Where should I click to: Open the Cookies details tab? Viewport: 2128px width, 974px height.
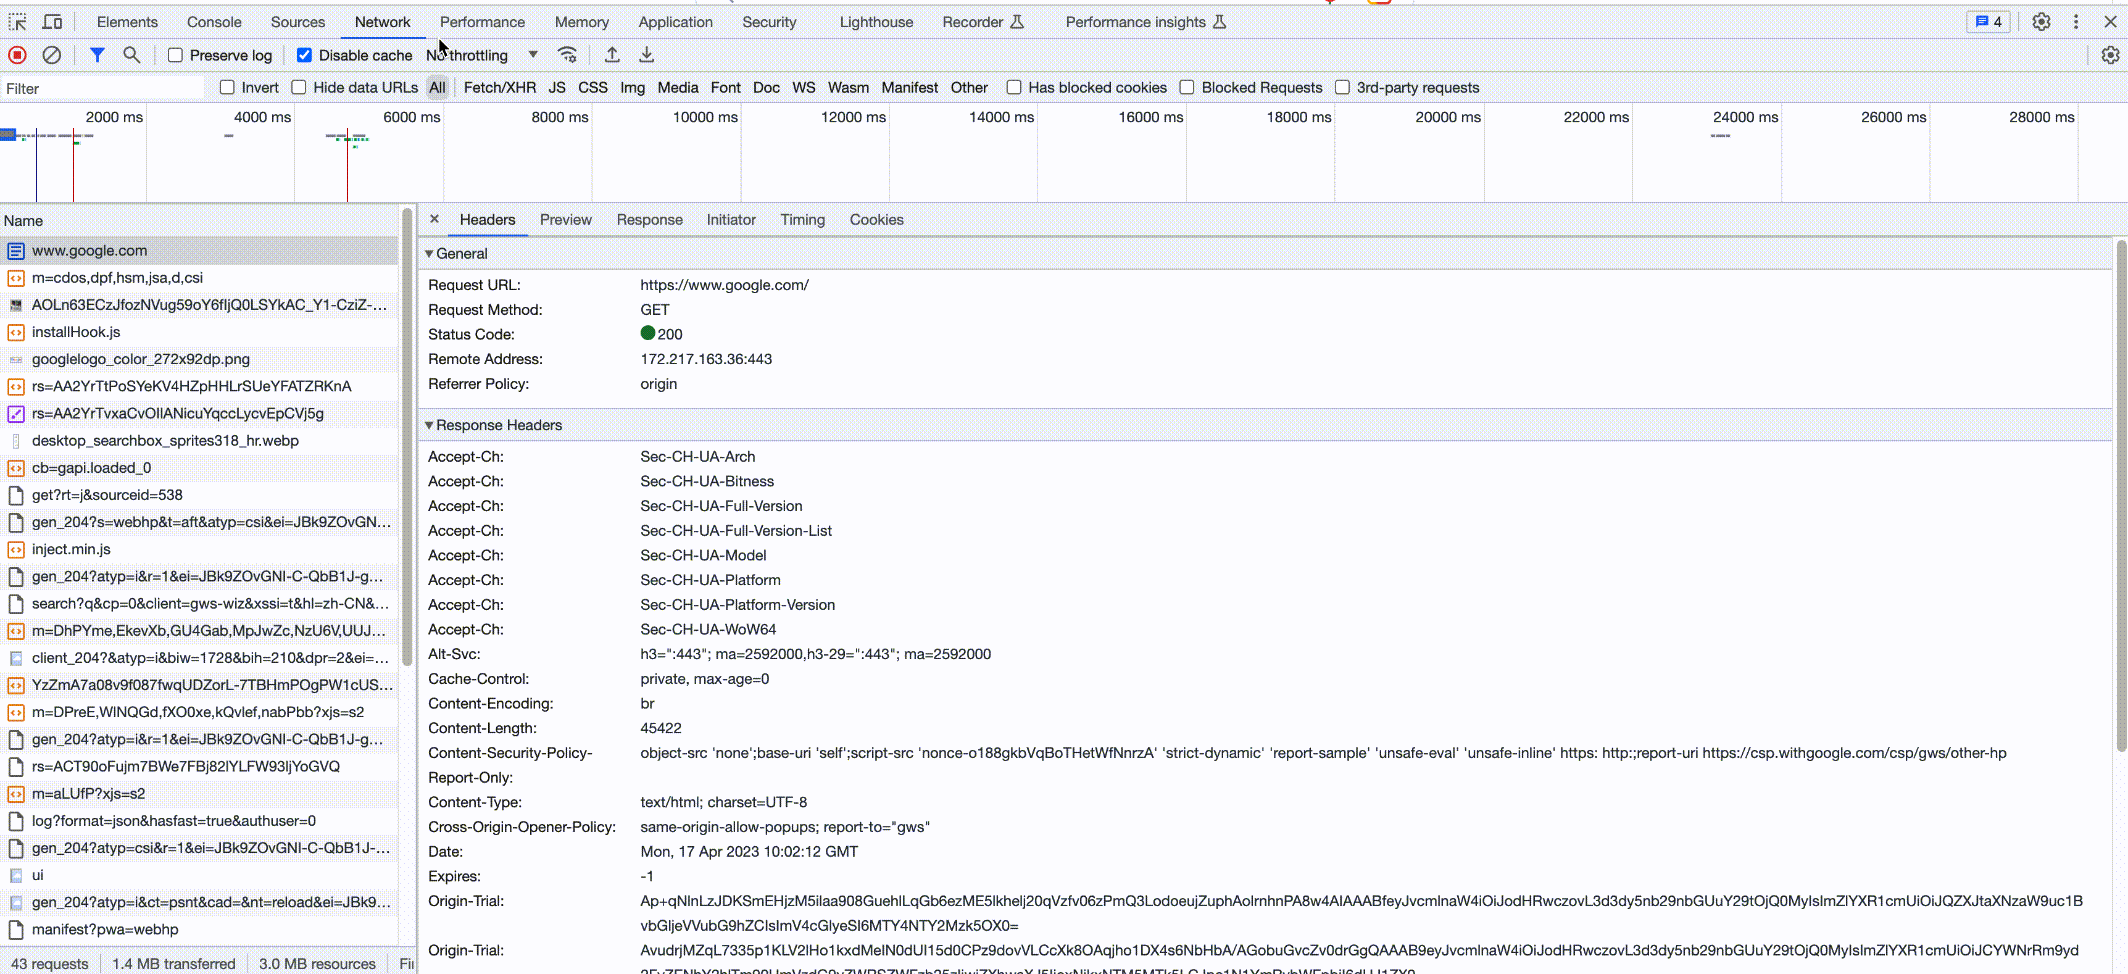[877, 220]
